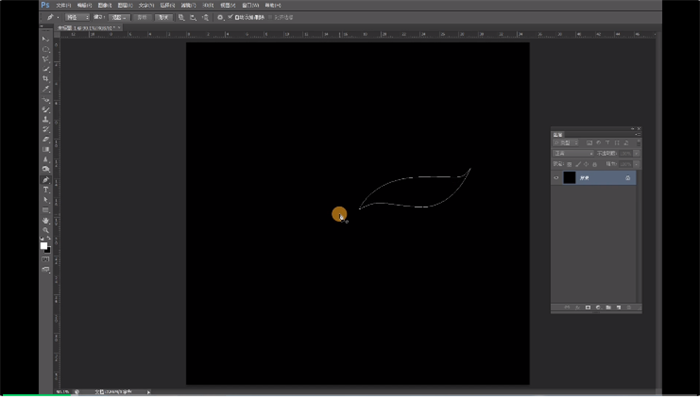Create a new adjustment layer
The image size is (700, 397).
598,308
